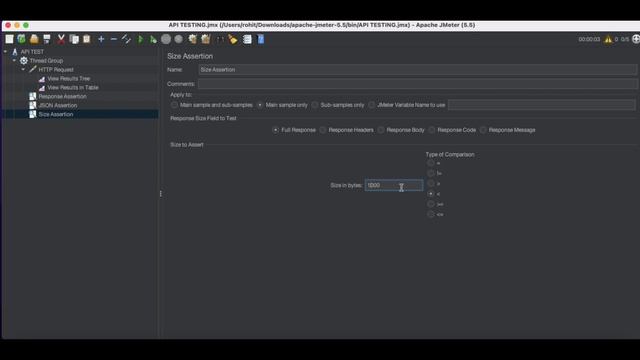Click the remote engine icon at toolbar end
This screenshot has height=360, width=640.
pyautogui.click(x=636, y=39)
